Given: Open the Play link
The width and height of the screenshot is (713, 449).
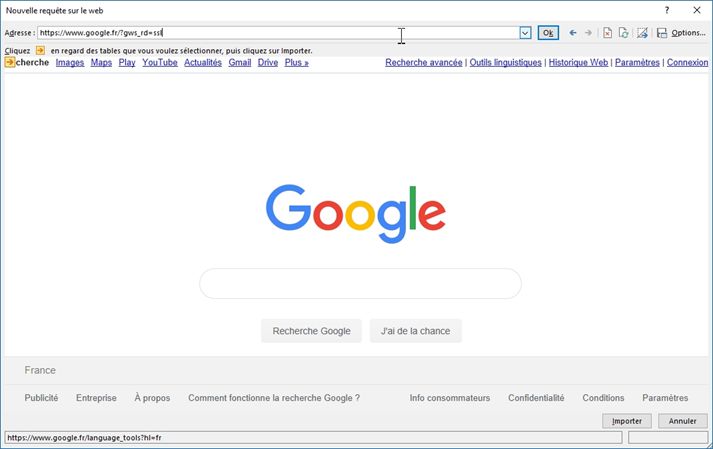Looking at the screenshot, I should point(127,62).
